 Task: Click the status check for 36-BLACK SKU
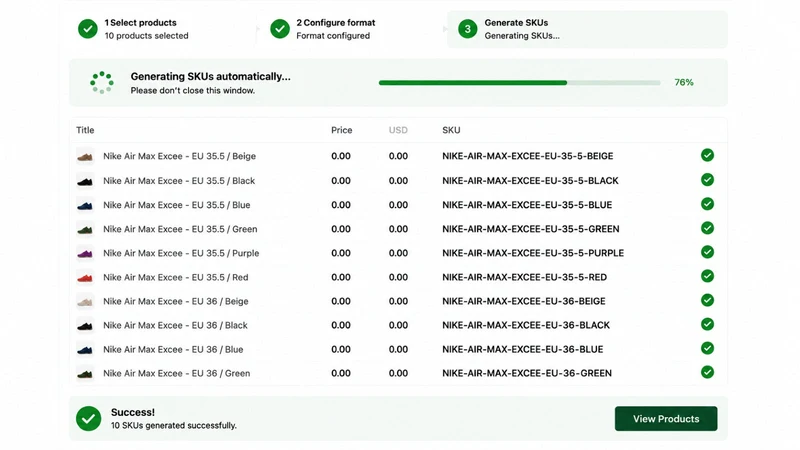707,324
